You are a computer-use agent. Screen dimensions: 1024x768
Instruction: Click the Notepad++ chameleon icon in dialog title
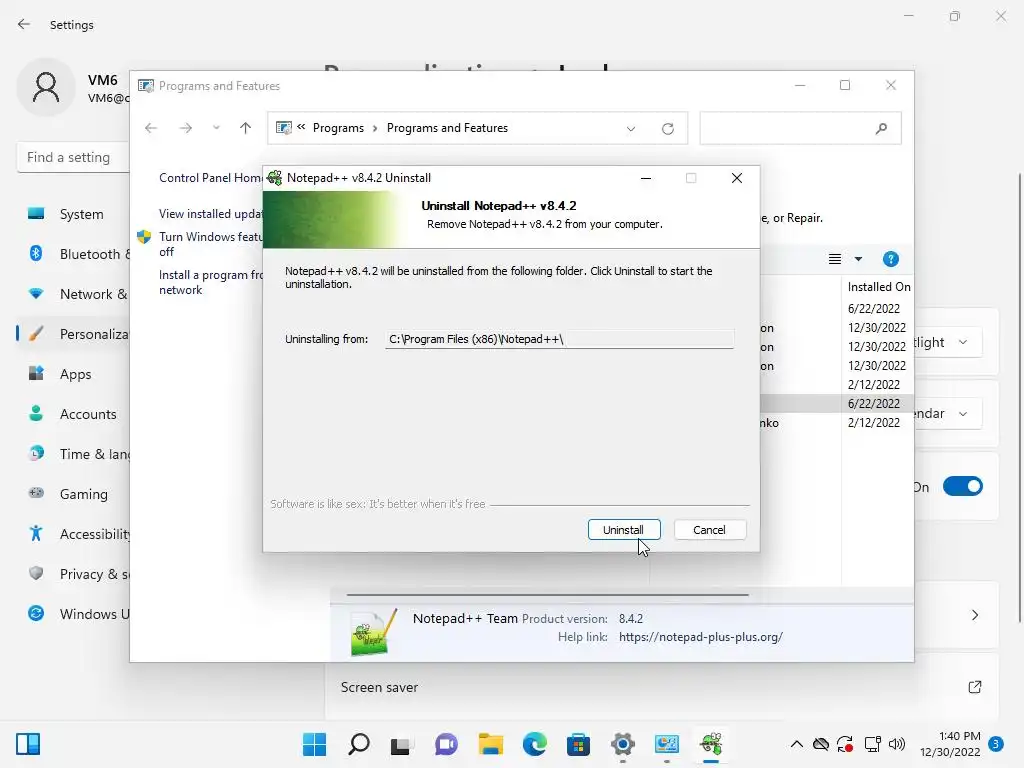pos(275,178)
